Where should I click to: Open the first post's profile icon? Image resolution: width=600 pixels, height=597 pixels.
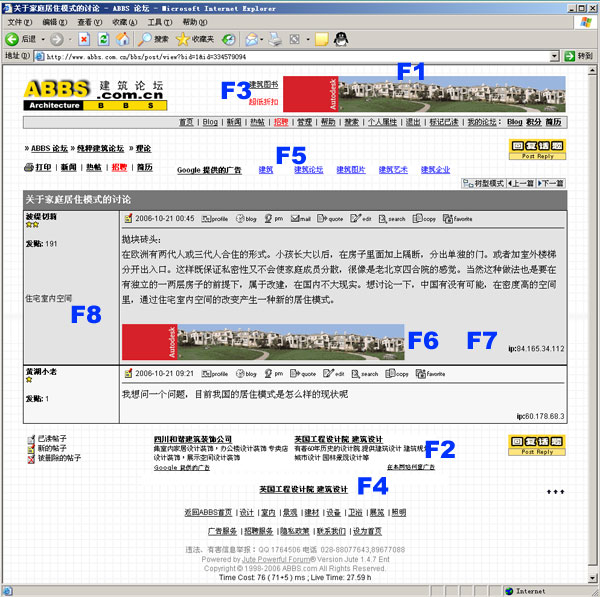pos(215,218)
